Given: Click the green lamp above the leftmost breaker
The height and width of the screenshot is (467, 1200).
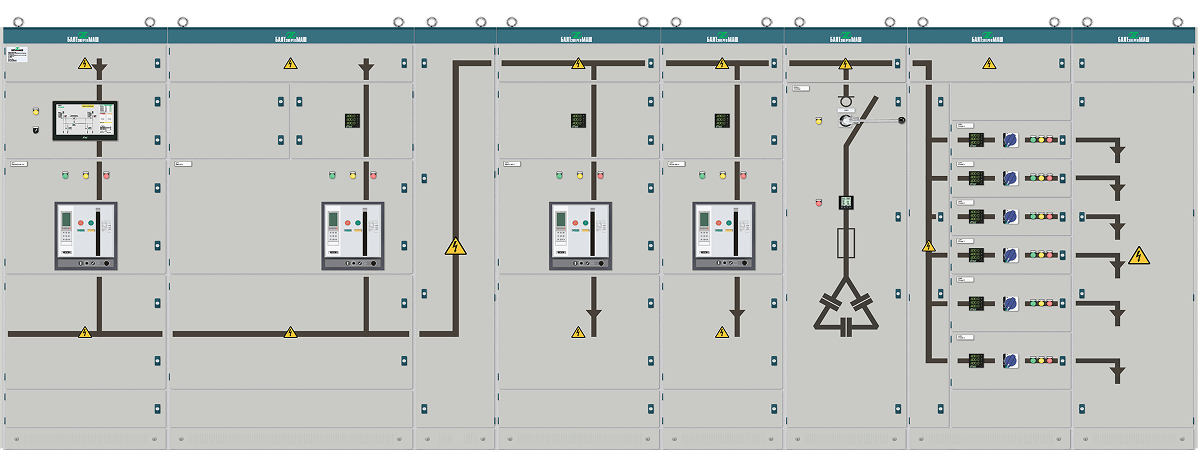Looking at the screenshot, I should pos(66,175).
